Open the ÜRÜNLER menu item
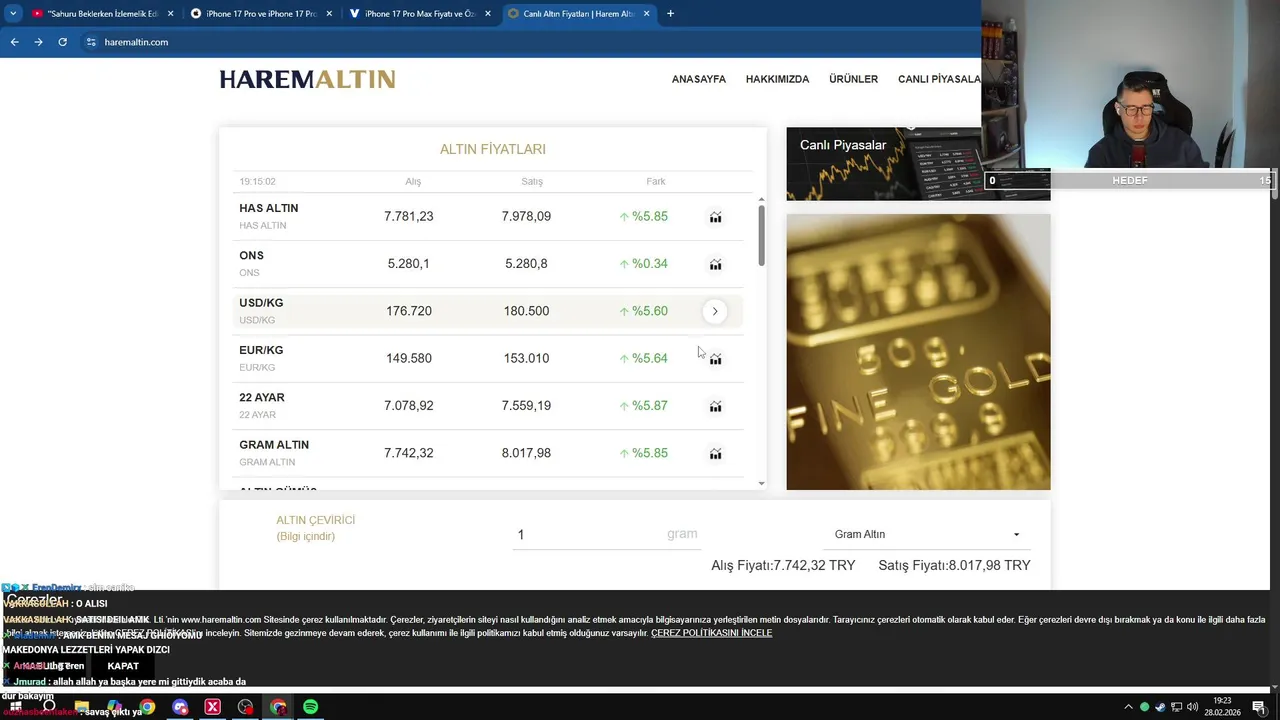 point(853,79)
